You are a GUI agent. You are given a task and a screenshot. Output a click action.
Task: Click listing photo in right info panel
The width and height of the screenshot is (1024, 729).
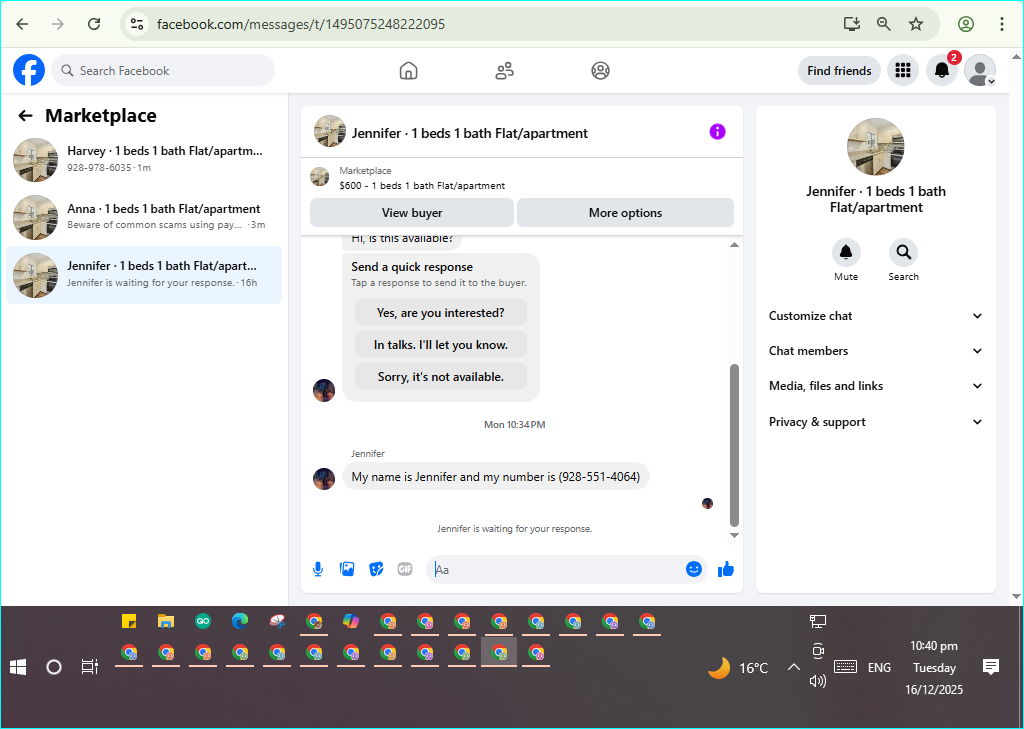coord(875,147)
